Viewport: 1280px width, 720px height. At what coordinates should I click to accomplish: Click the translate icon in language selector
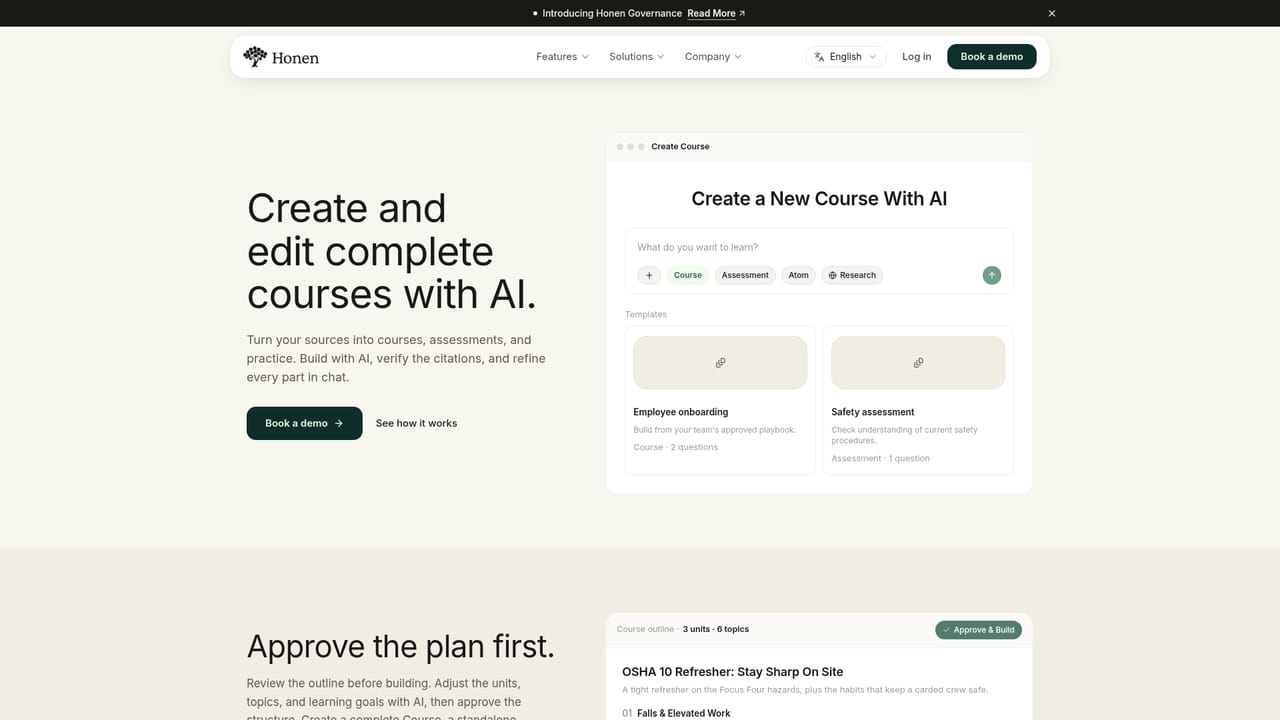coord(819,57)
